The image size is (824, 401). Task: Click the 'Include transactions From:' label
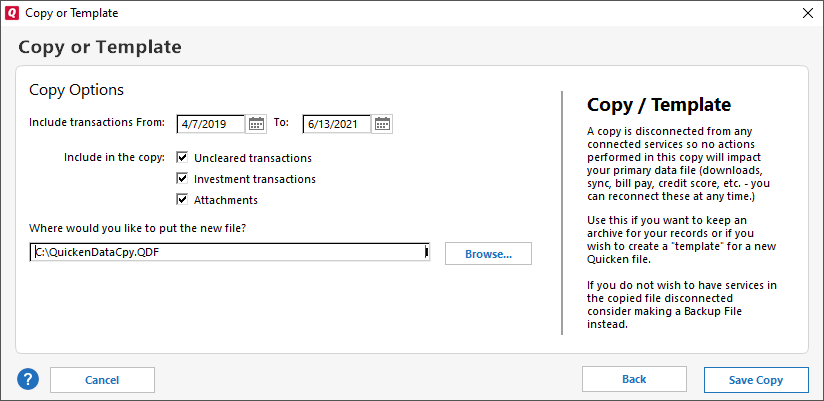[x=96, y=124]
